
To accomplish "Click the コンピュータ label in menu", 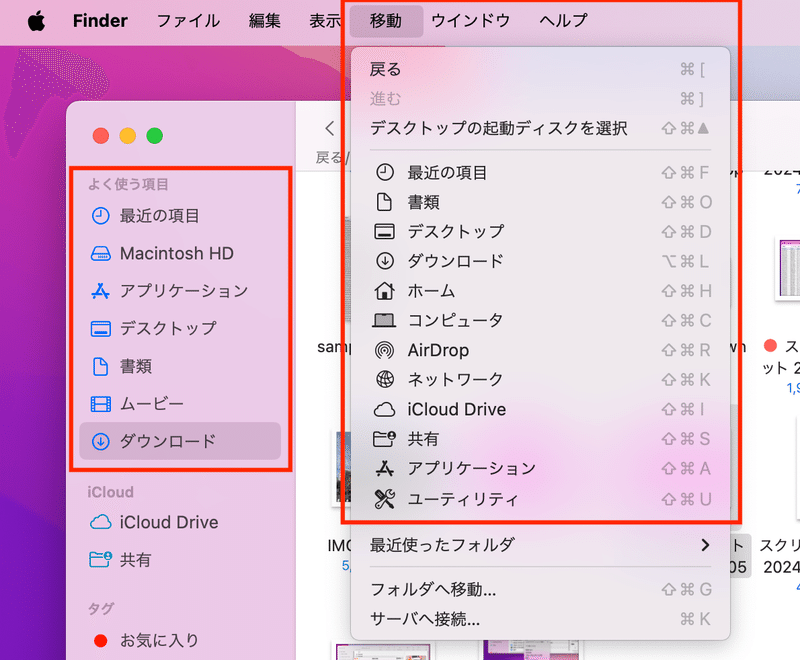I will click(x=455, y=320).
